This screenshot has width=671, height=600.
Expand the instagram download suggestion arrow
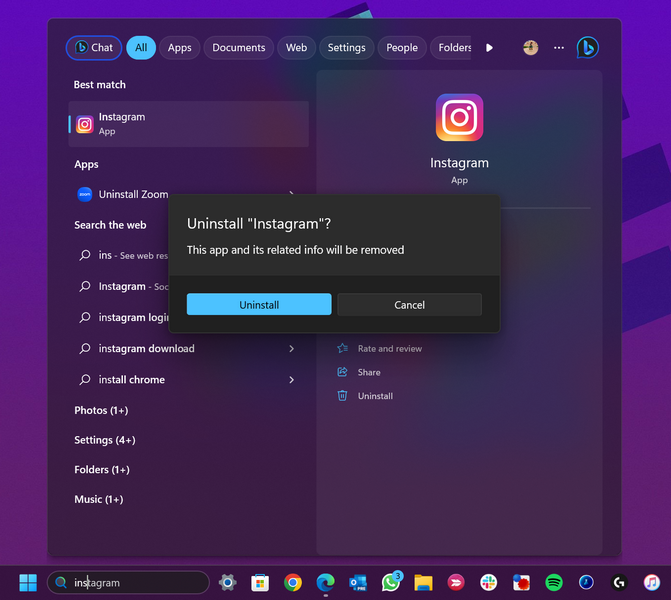click(291, 349)
